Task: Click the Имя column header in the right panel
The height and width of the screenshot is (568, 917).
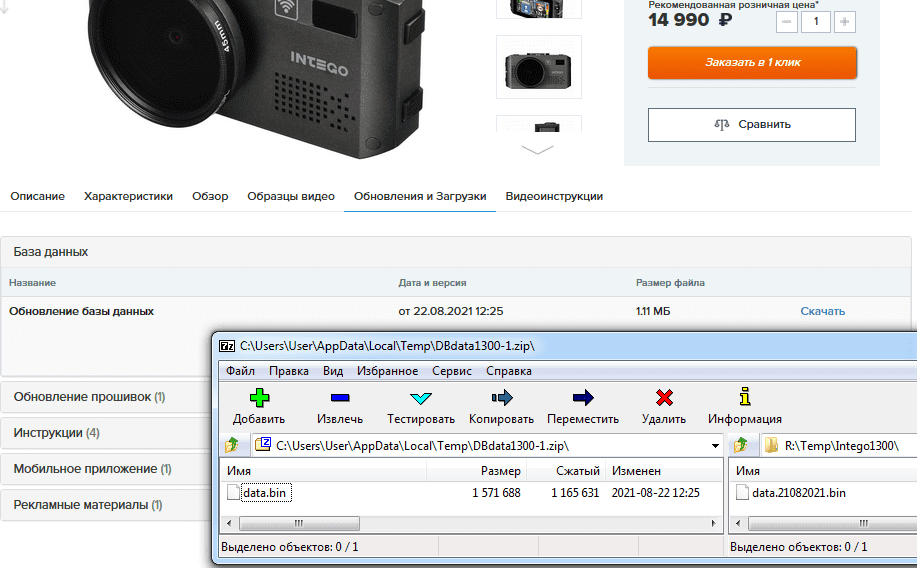Action: (823, 471)
